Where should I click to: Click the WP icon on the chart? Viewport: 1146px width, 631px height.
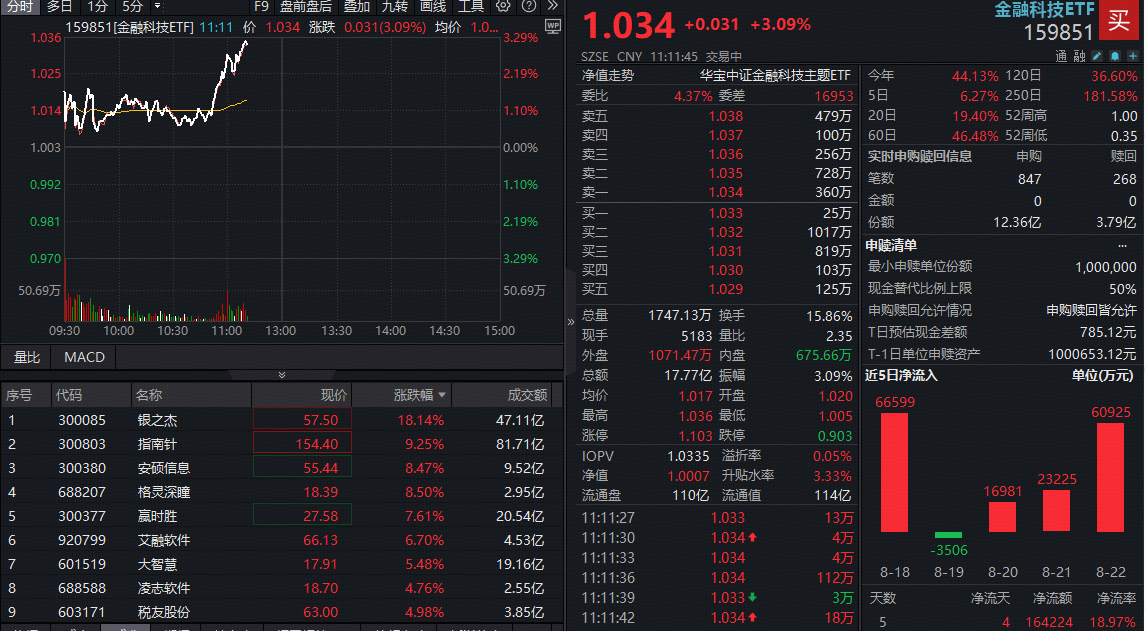[553, 28]
